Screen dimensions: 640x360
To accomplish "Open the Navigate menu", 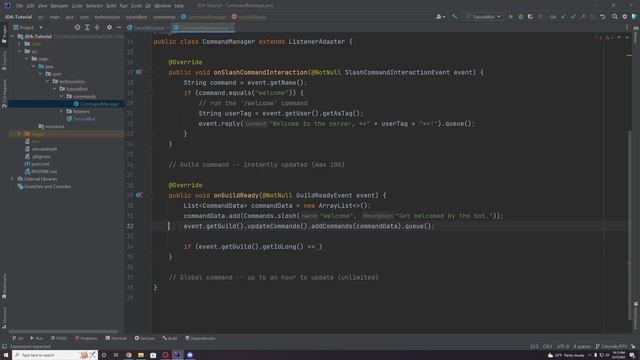I will click(59, 6).
